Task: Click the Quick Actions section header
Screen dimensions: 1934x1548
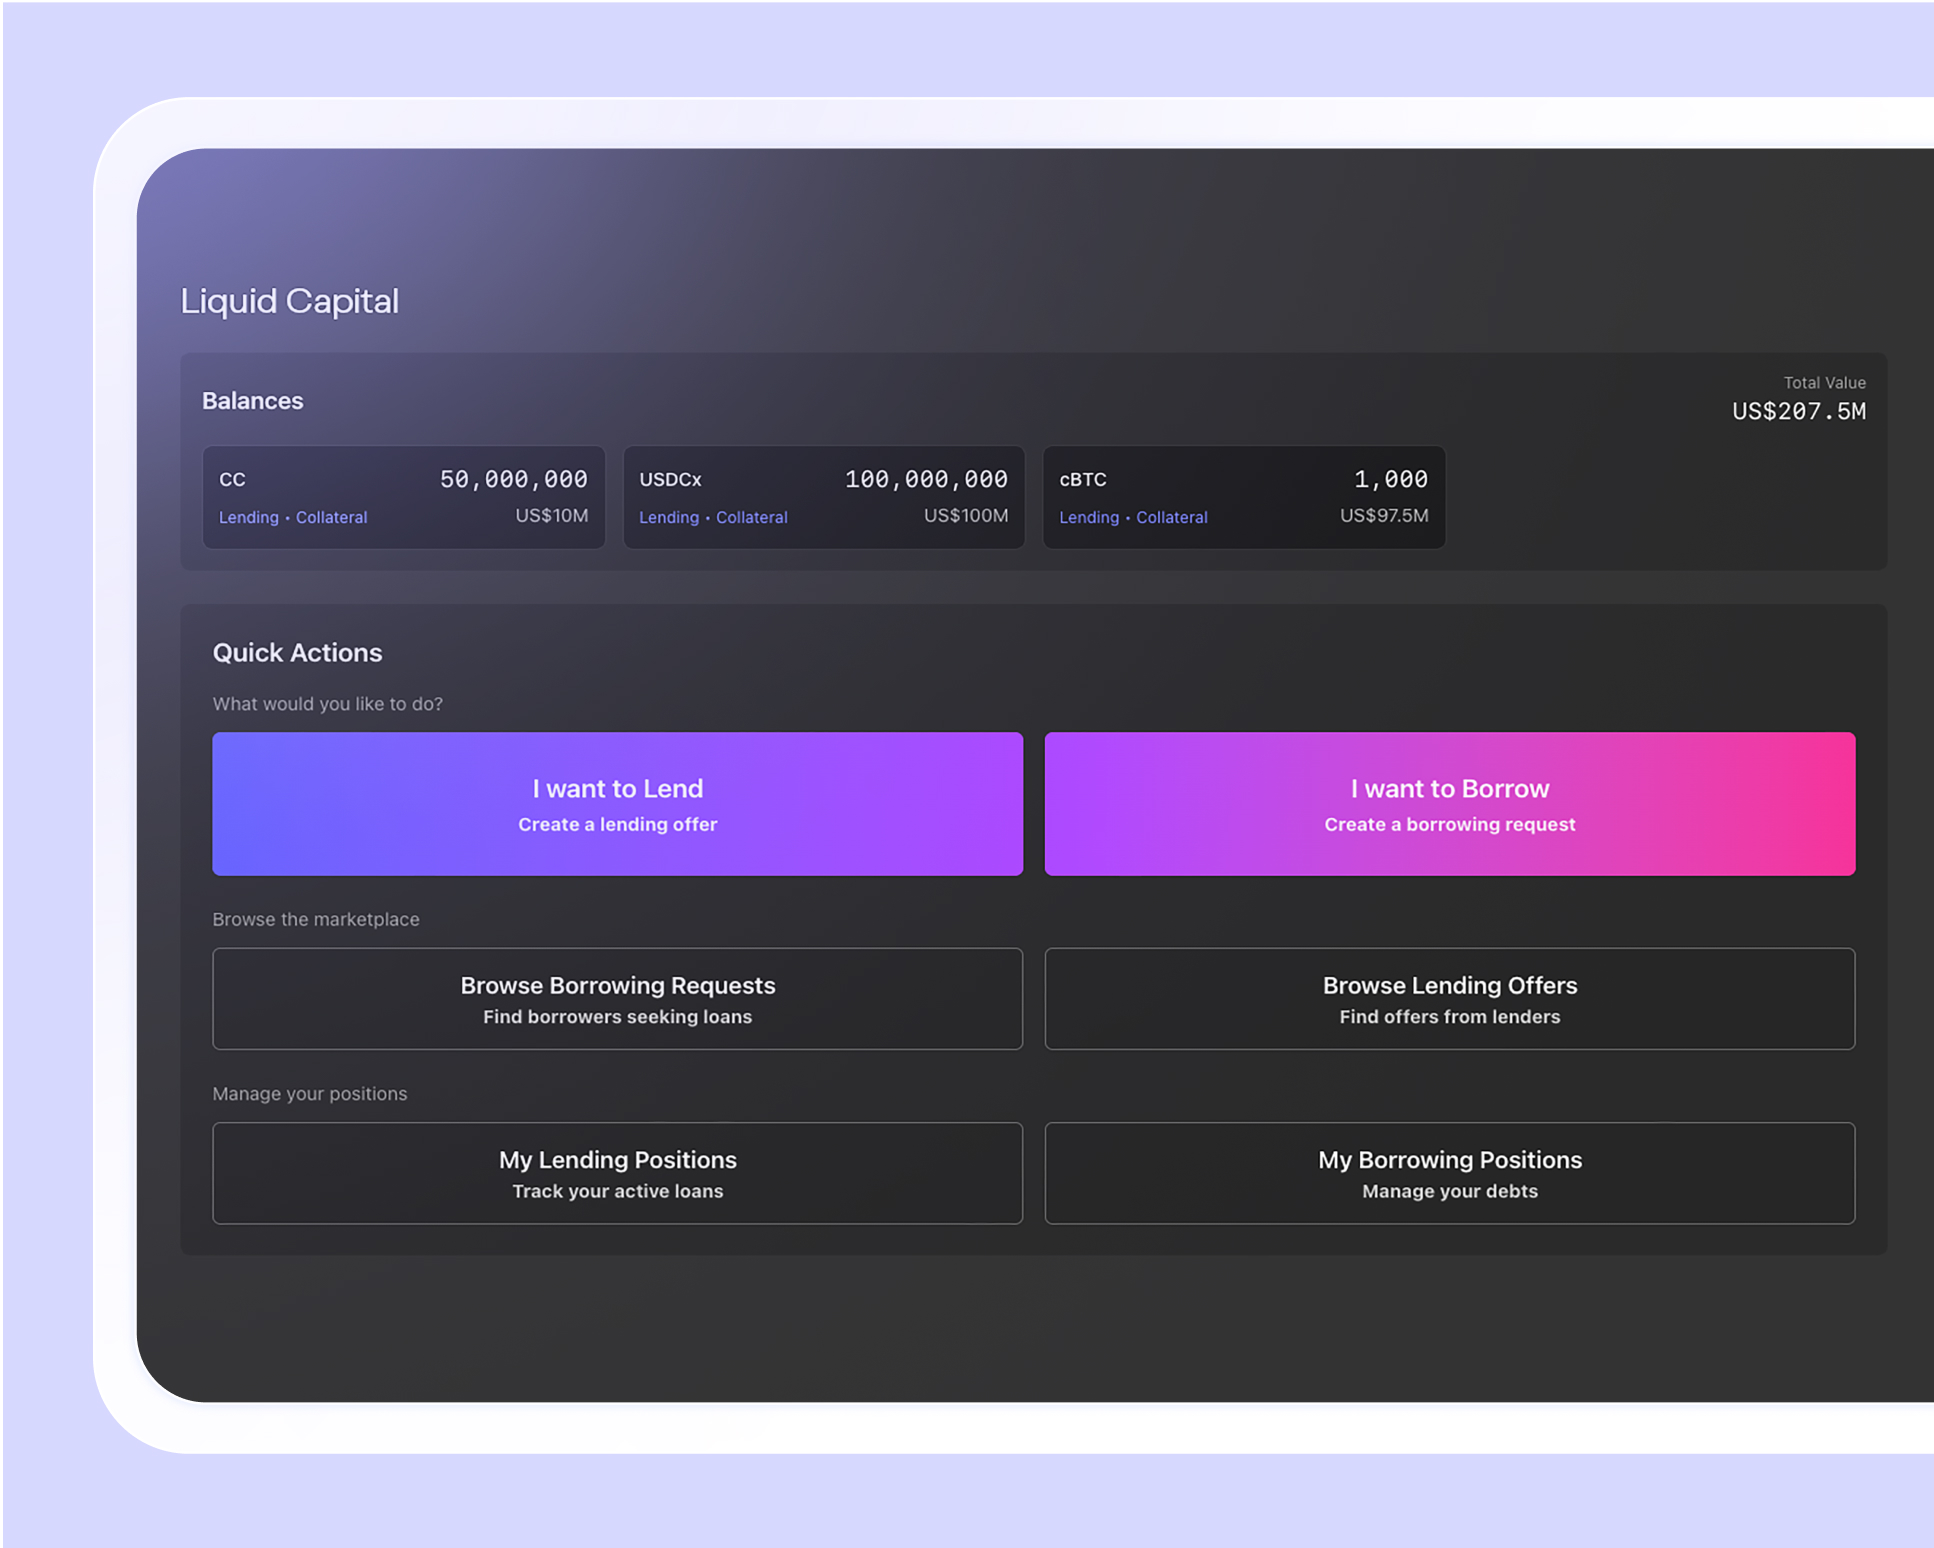Action: click(296, 652)
